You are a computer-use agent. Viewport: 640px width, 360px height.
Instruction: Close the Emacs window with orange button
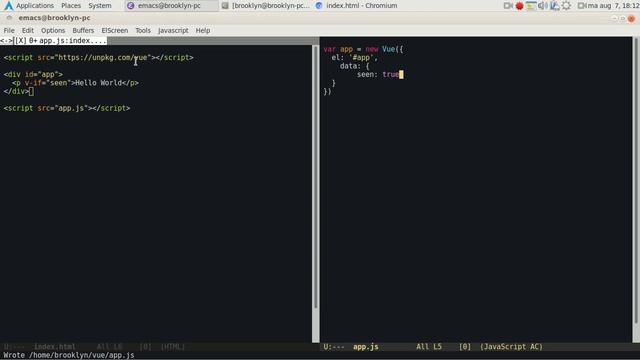(x=631, y=18)
